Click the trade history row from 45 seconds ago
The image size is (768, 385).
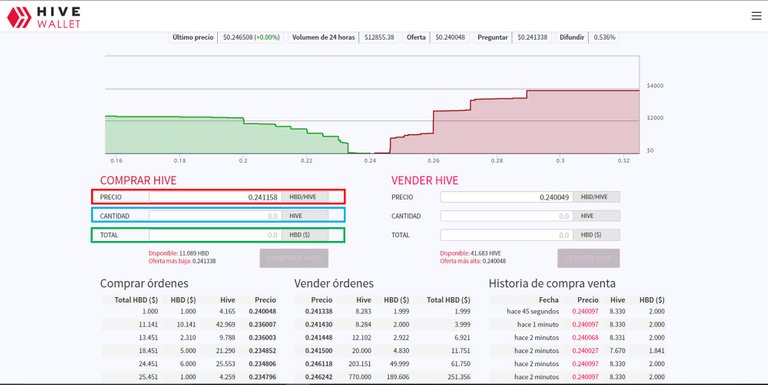coord(577,312)
